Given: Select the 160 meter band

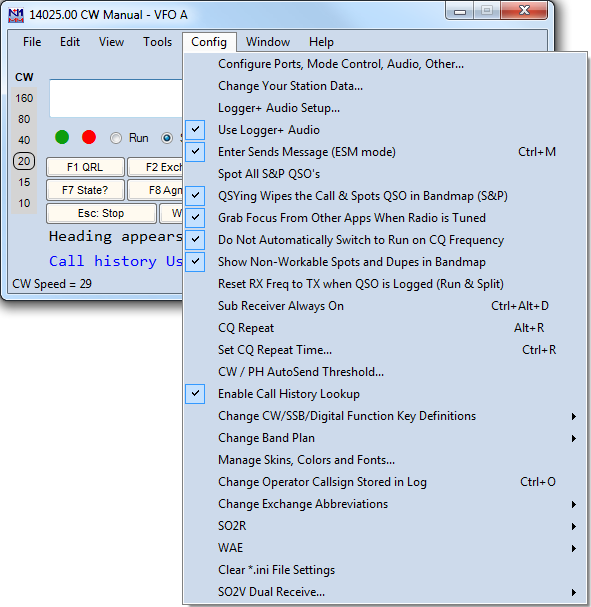Looking at the screenshot, I should coord(24,98).
